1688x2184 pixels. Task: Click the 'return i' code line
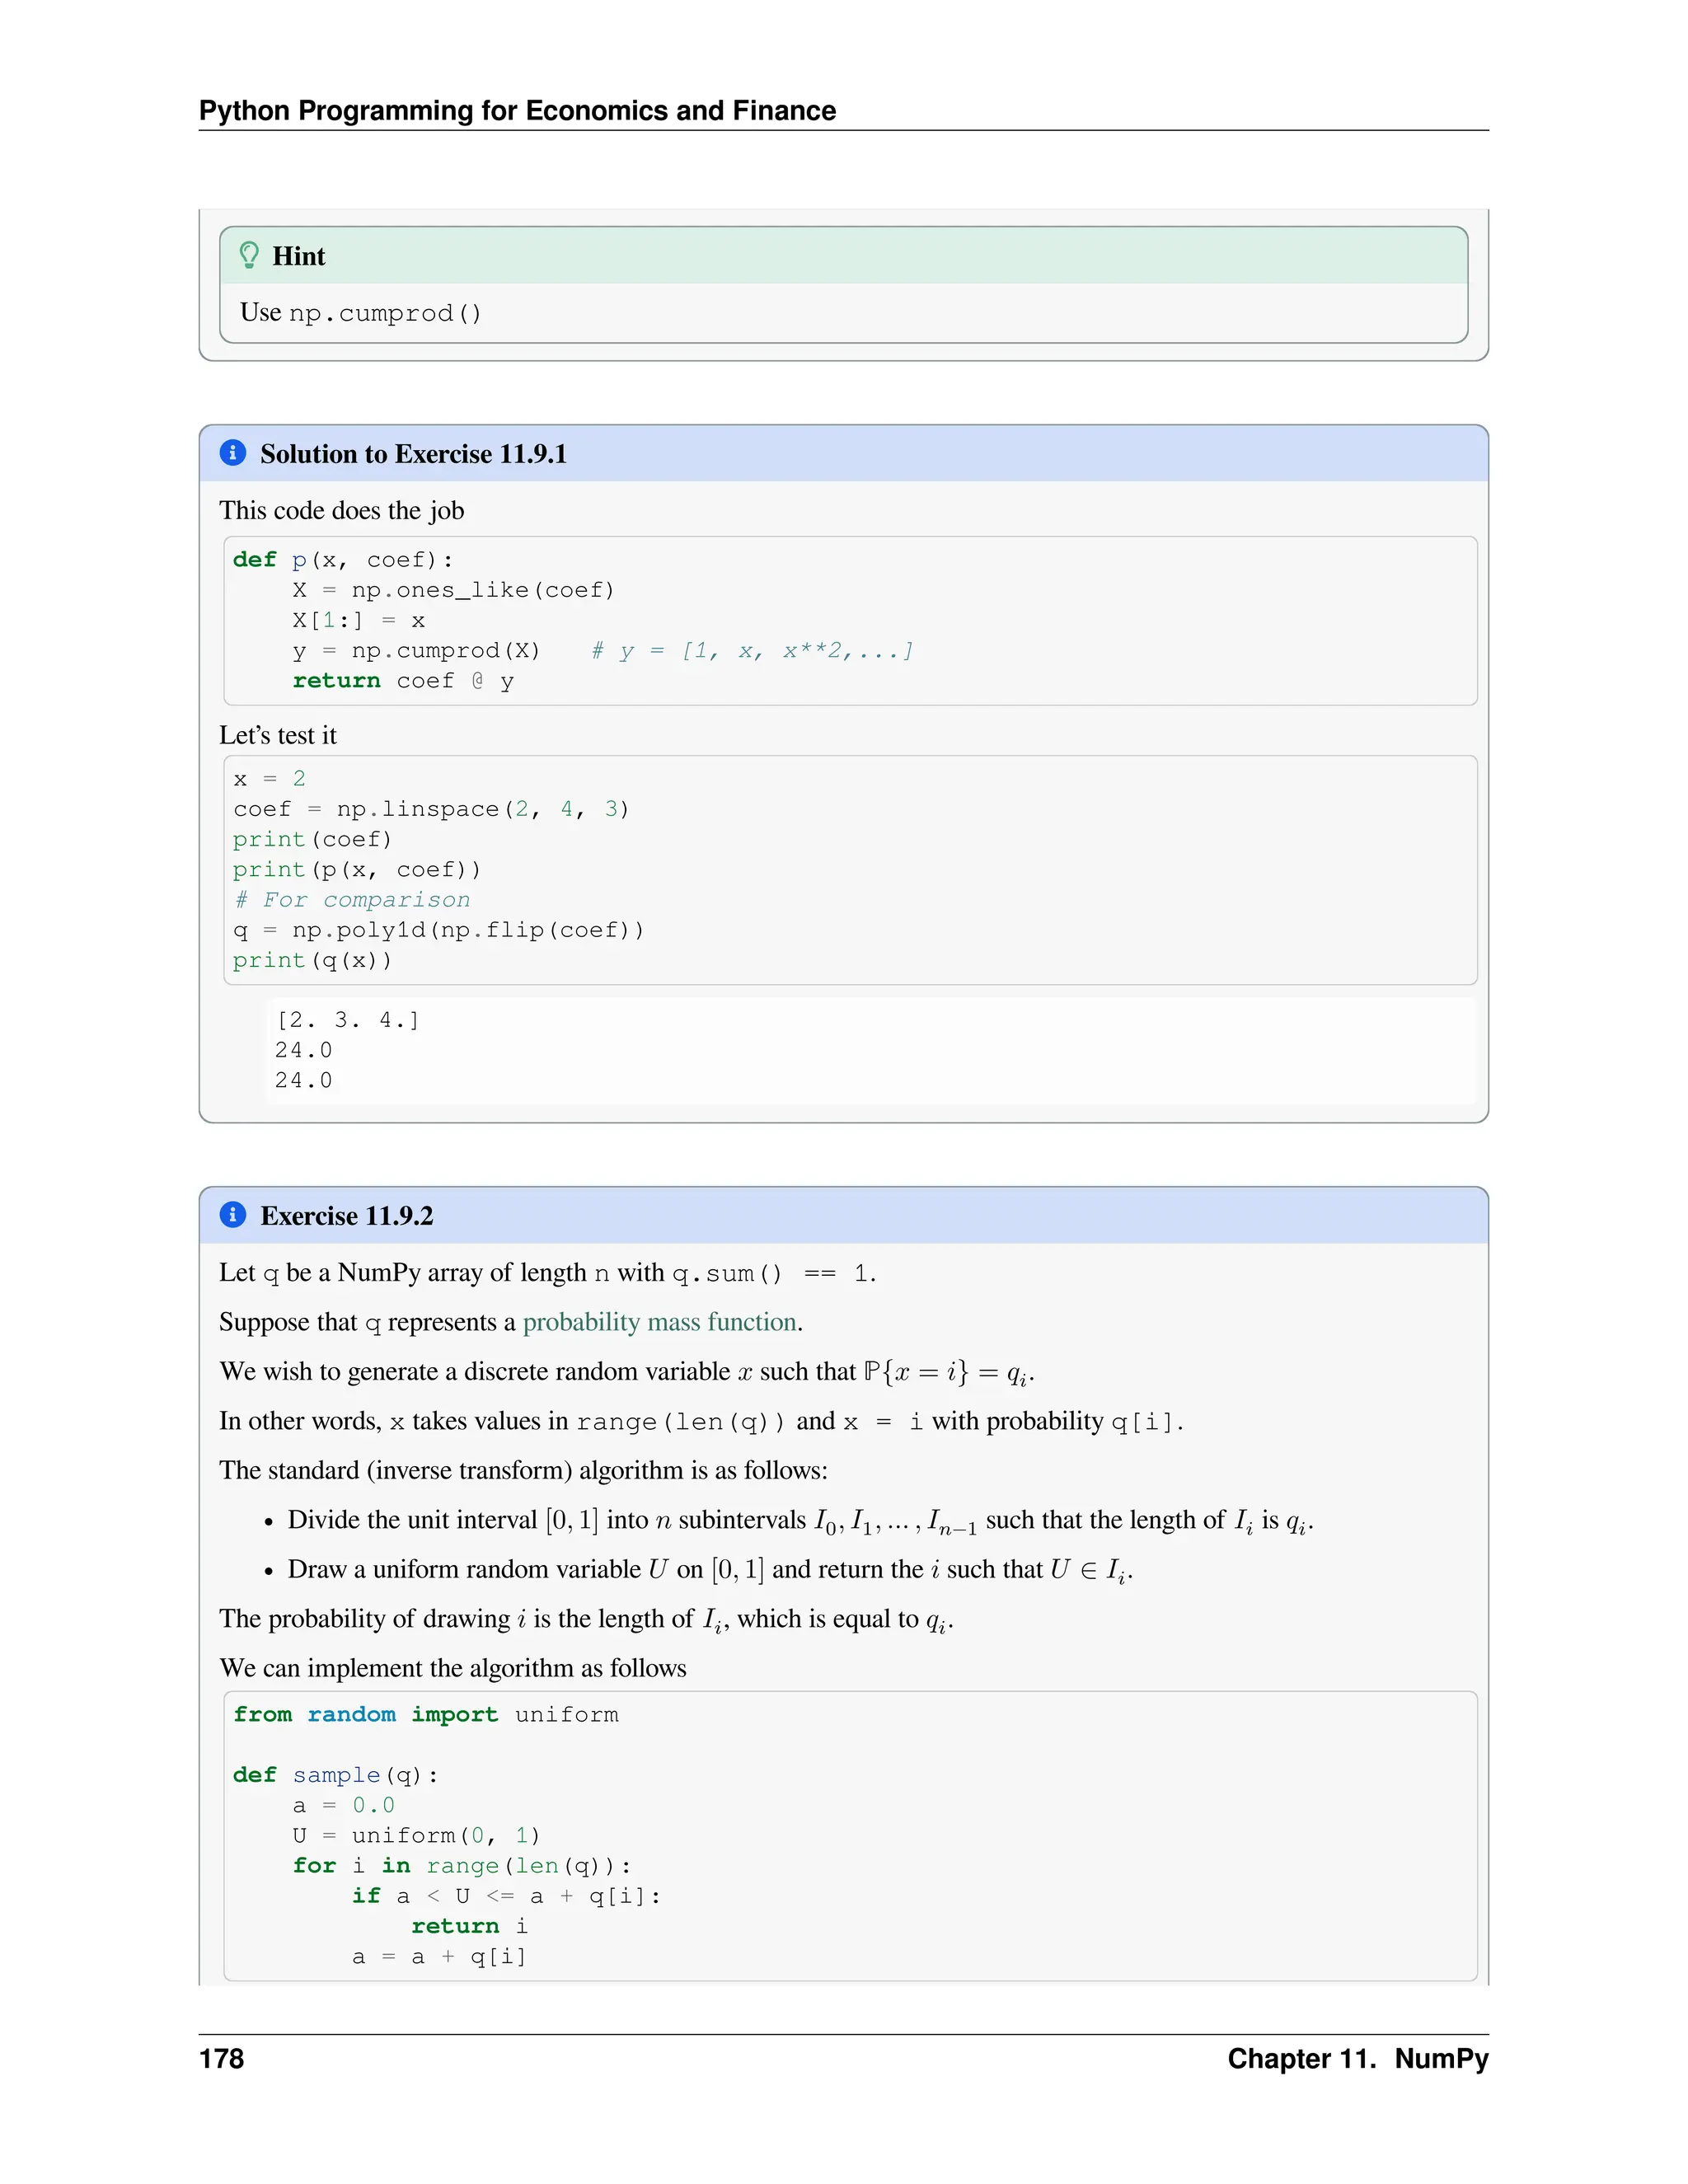pyautogui.click(x=469, y=1926)
